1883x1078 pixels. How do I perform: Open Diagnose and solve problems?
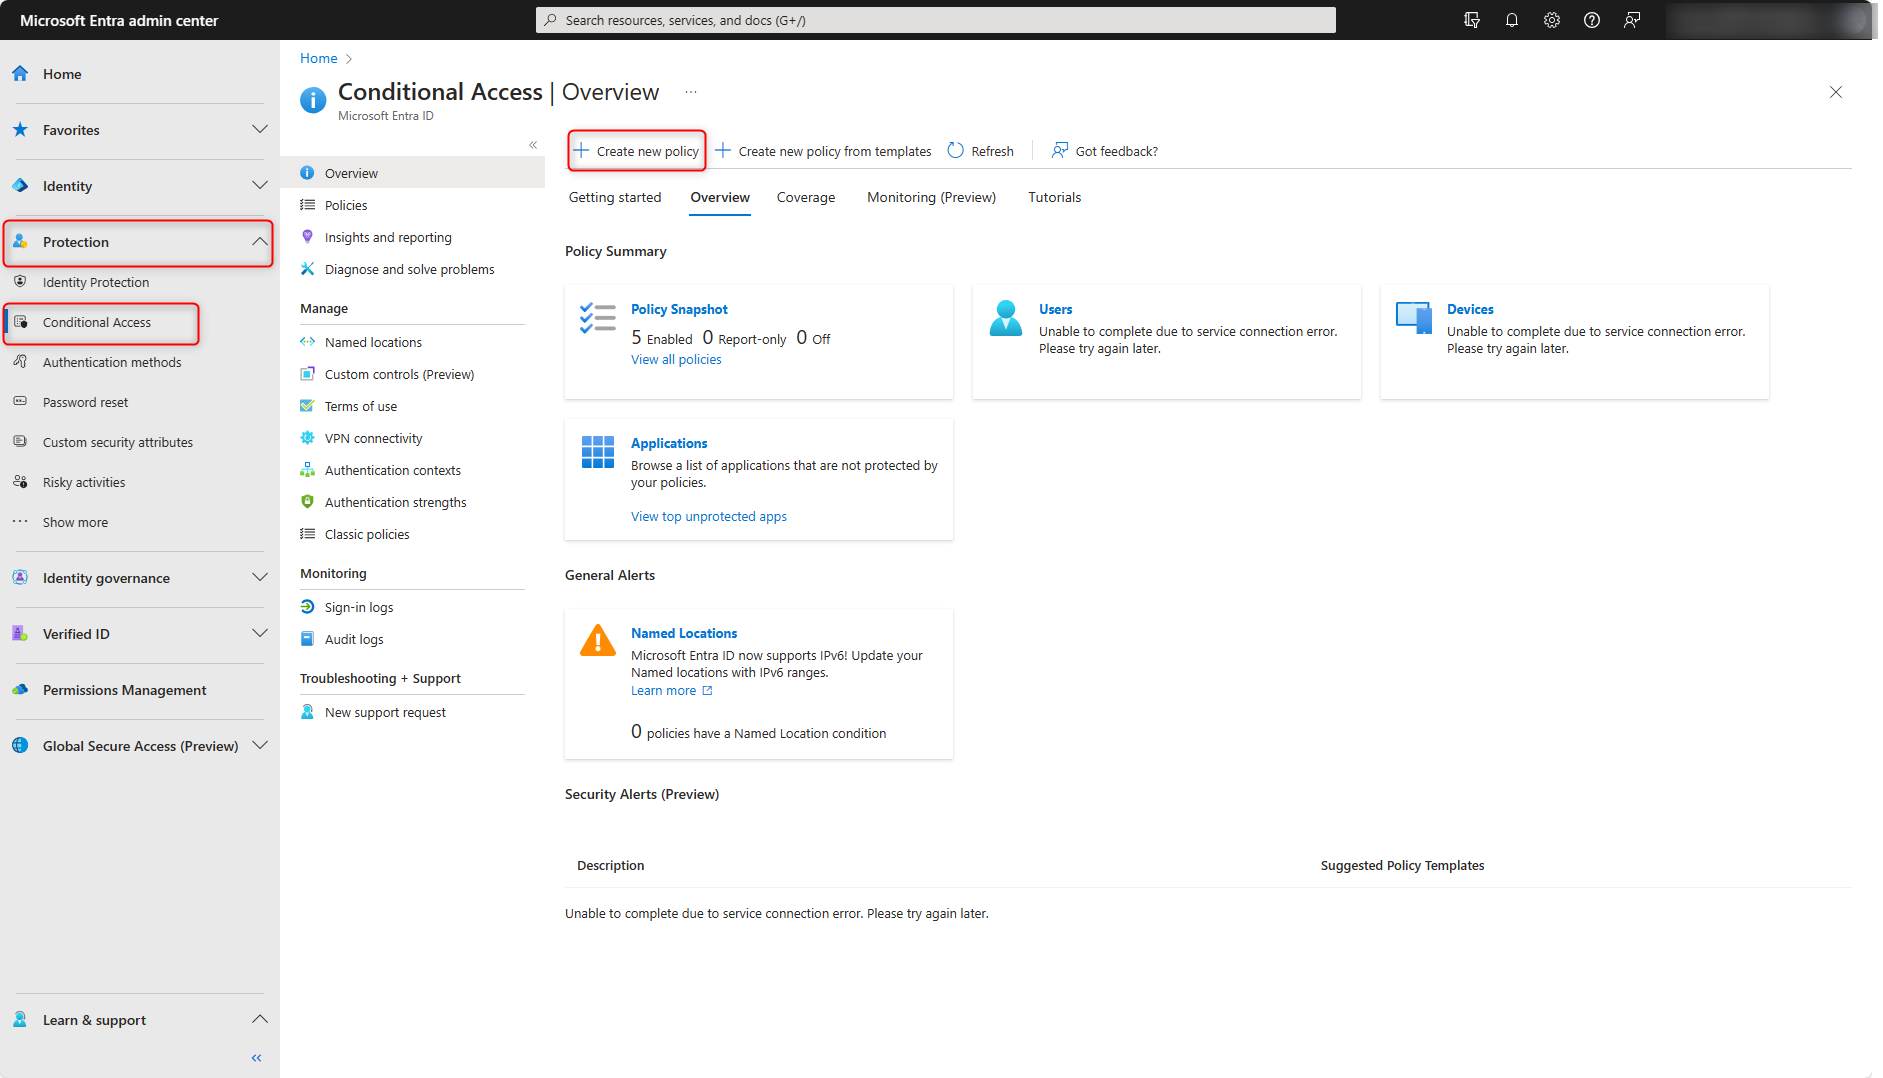coord(408,268)
